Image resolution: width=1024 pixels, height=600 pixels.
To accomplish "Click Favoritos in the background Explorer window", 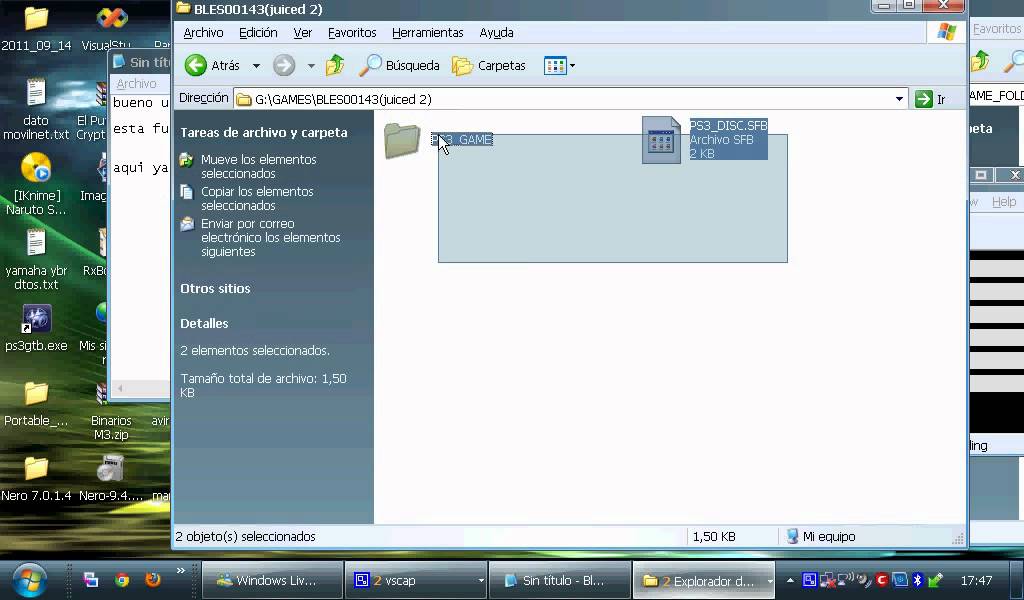I will click(x=997, y=29).
